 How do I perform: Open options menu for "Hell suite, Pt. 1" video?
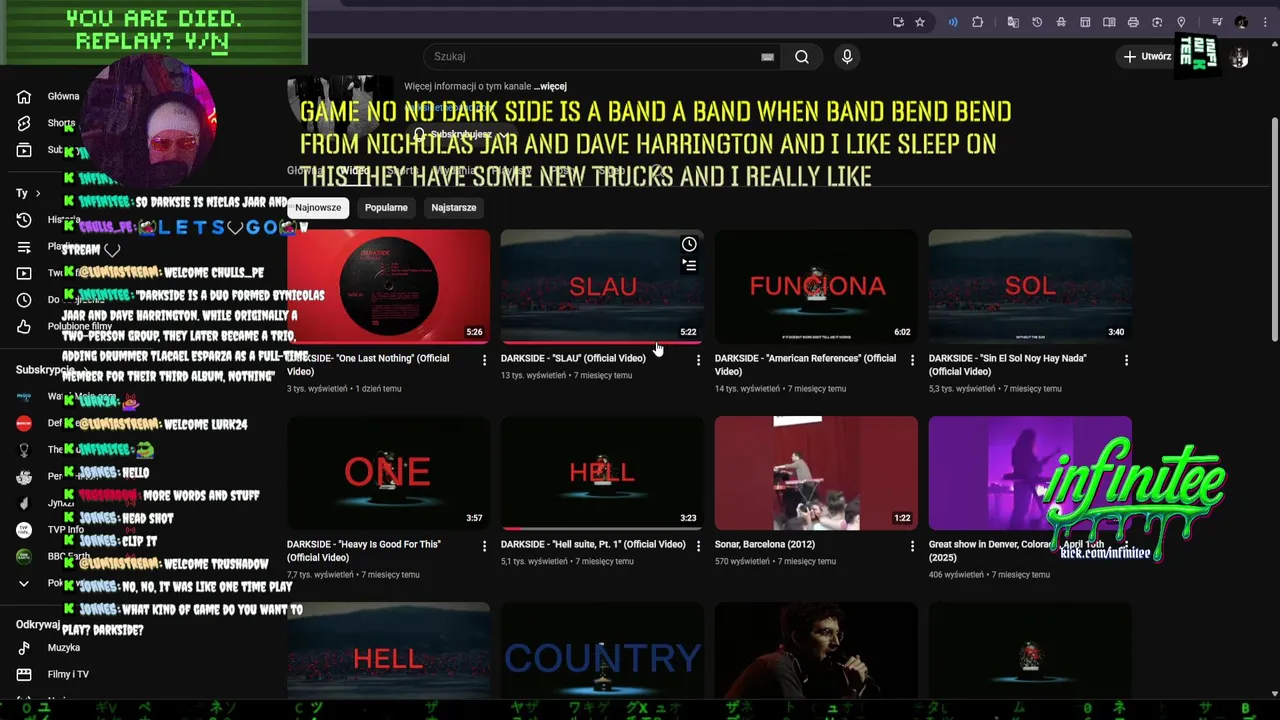tap(698, 546)
